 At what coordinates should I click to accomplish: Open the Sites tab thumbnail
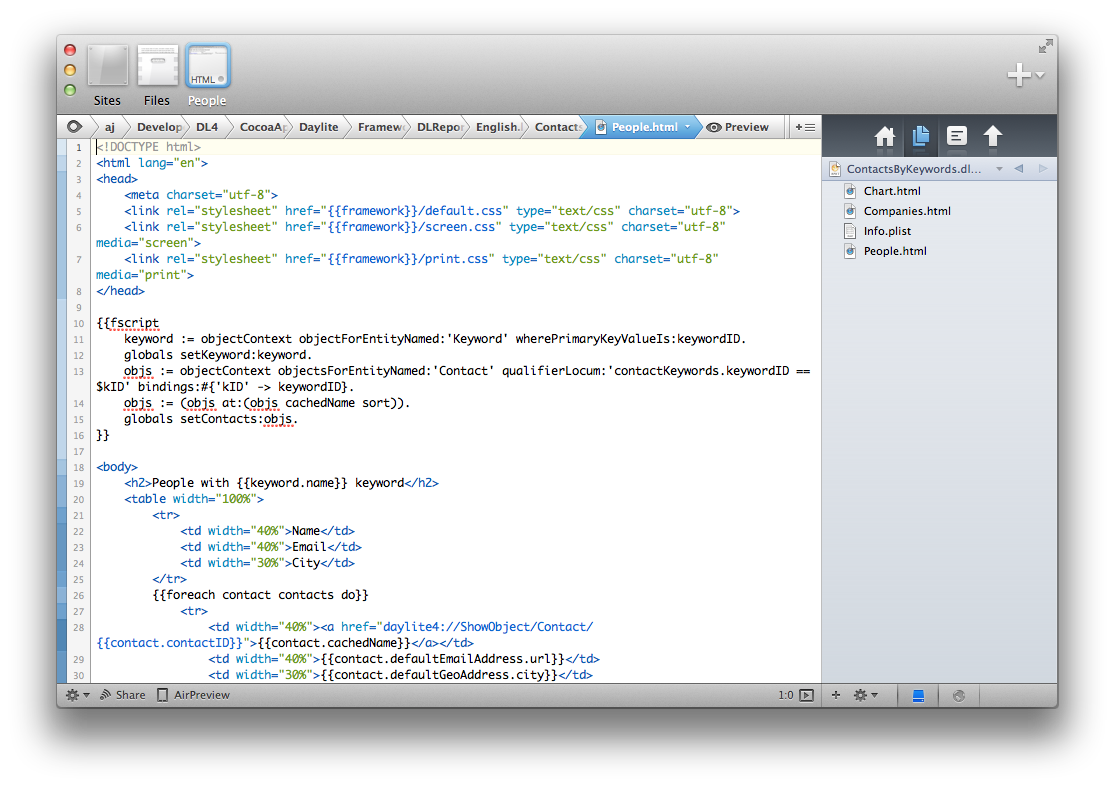[107, 65]
